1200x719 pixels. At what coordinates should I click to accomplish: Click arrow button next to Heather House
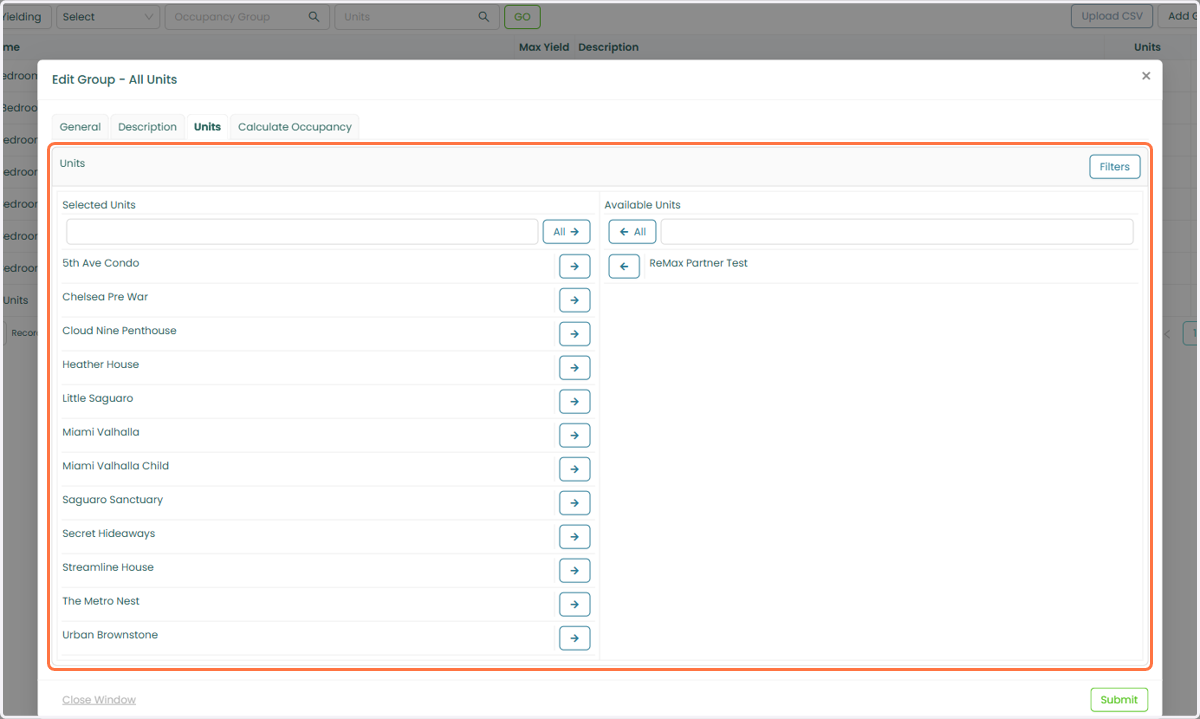[574, 368]
